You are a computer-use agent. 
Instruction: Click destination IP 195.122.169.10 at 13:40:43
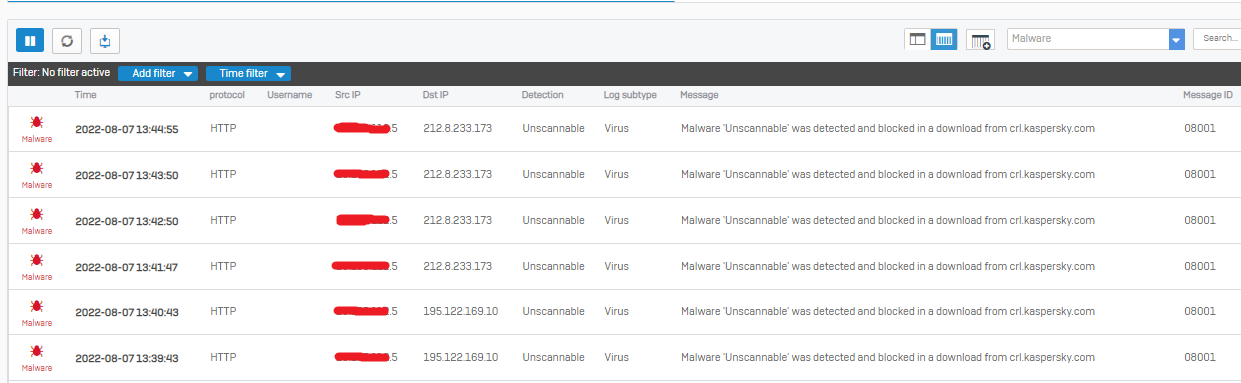(460, 312)
